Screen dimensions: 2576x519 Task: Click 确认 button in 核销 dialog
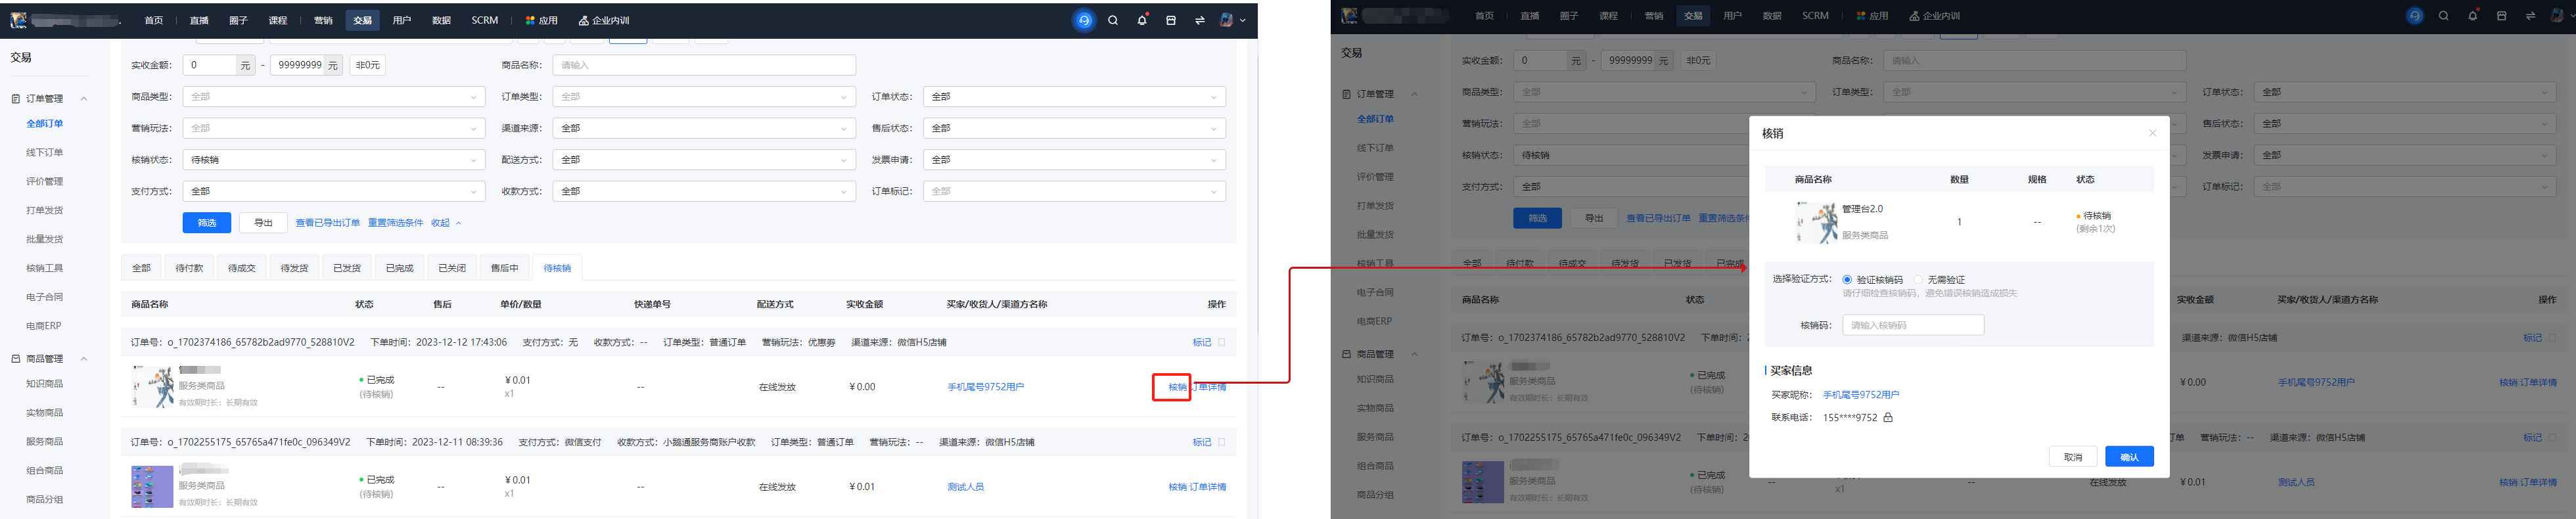point(2129,457)
